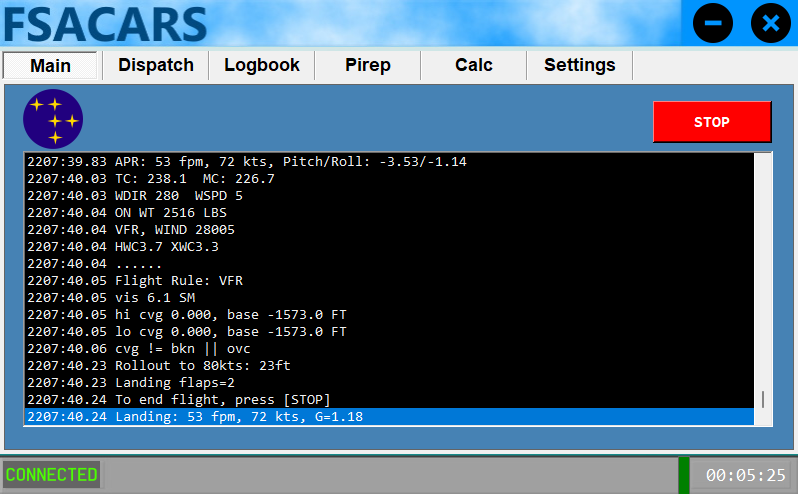Viewport: 798px width, 494px height.
Task: Open the Pirep tab
Action: (x=368, y=66)
